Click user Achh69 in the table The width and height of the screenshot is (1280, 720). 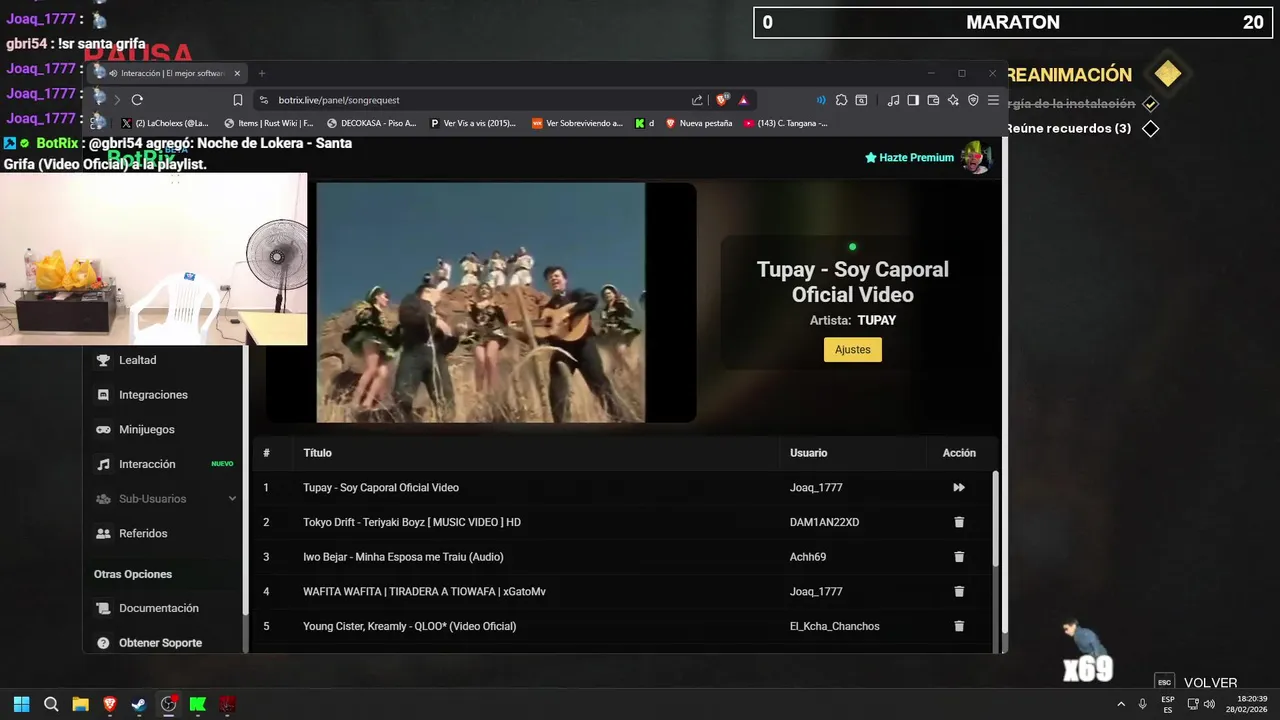pyautogui.click(x=808, y=557)
